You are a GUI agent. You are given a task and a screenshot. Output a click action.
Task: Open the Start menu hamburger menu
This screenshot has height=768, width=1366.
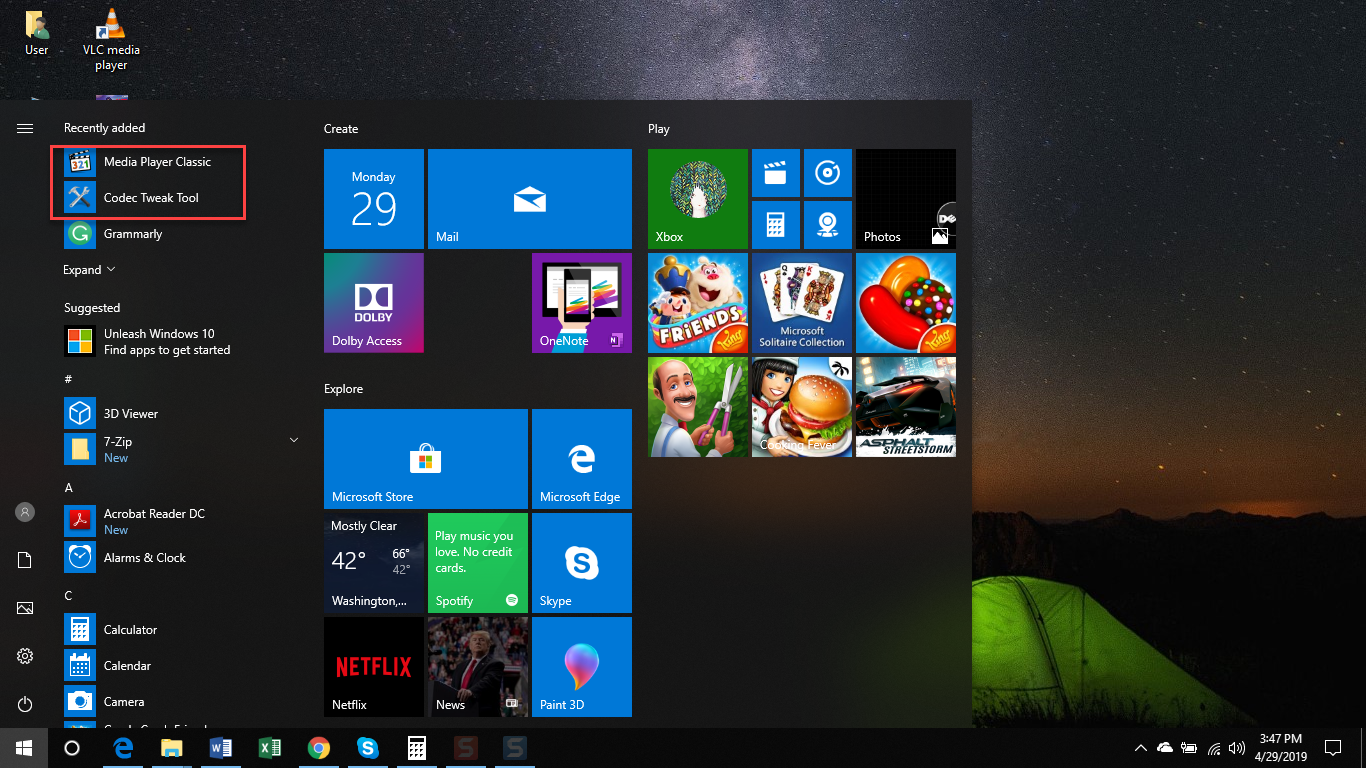[x=24, y=128]
